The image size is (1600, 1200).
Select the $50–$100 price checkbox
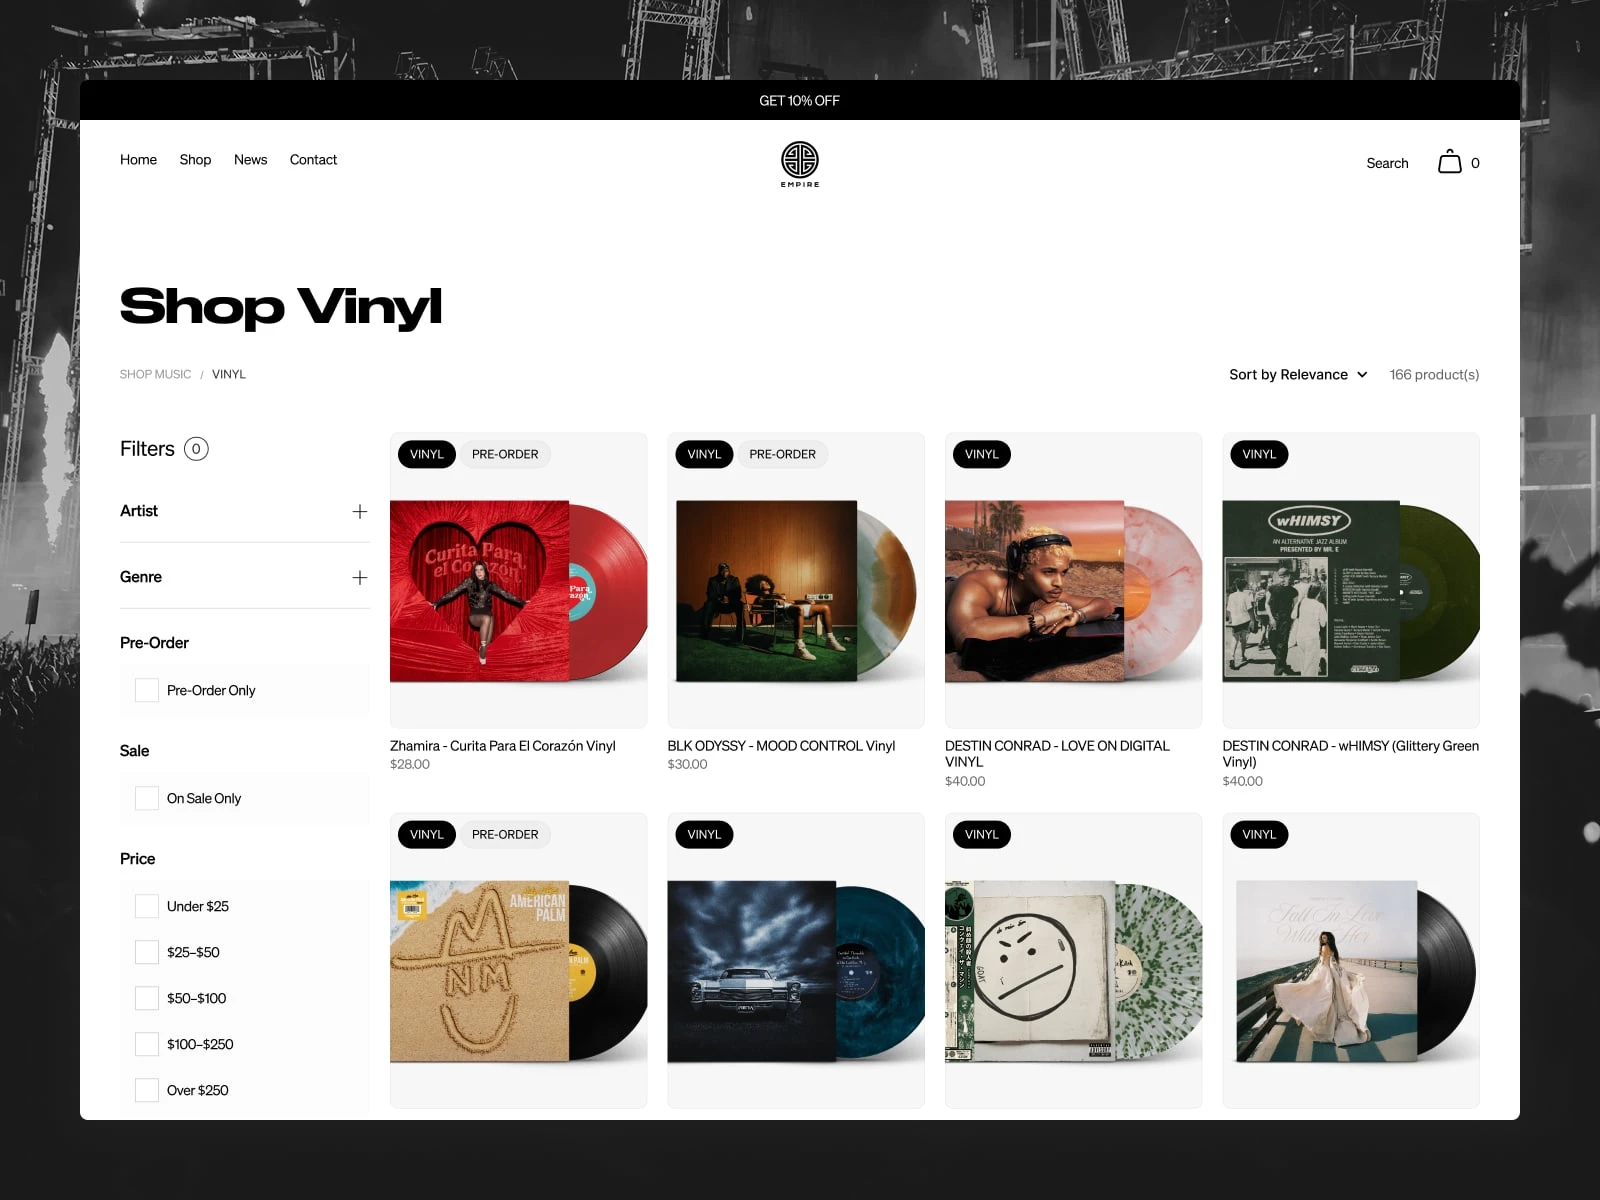coord(147,998)
